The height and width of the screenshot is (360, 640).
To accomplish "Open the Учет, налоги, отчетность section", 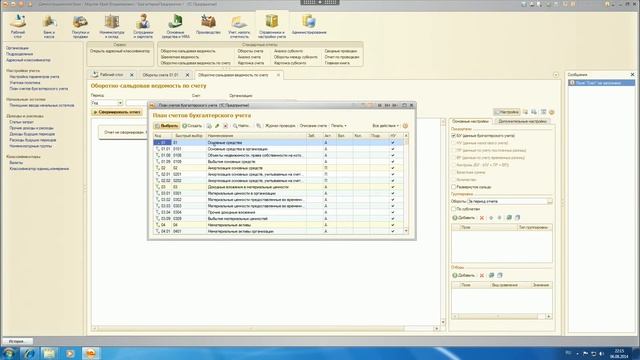I will (239, 25).
